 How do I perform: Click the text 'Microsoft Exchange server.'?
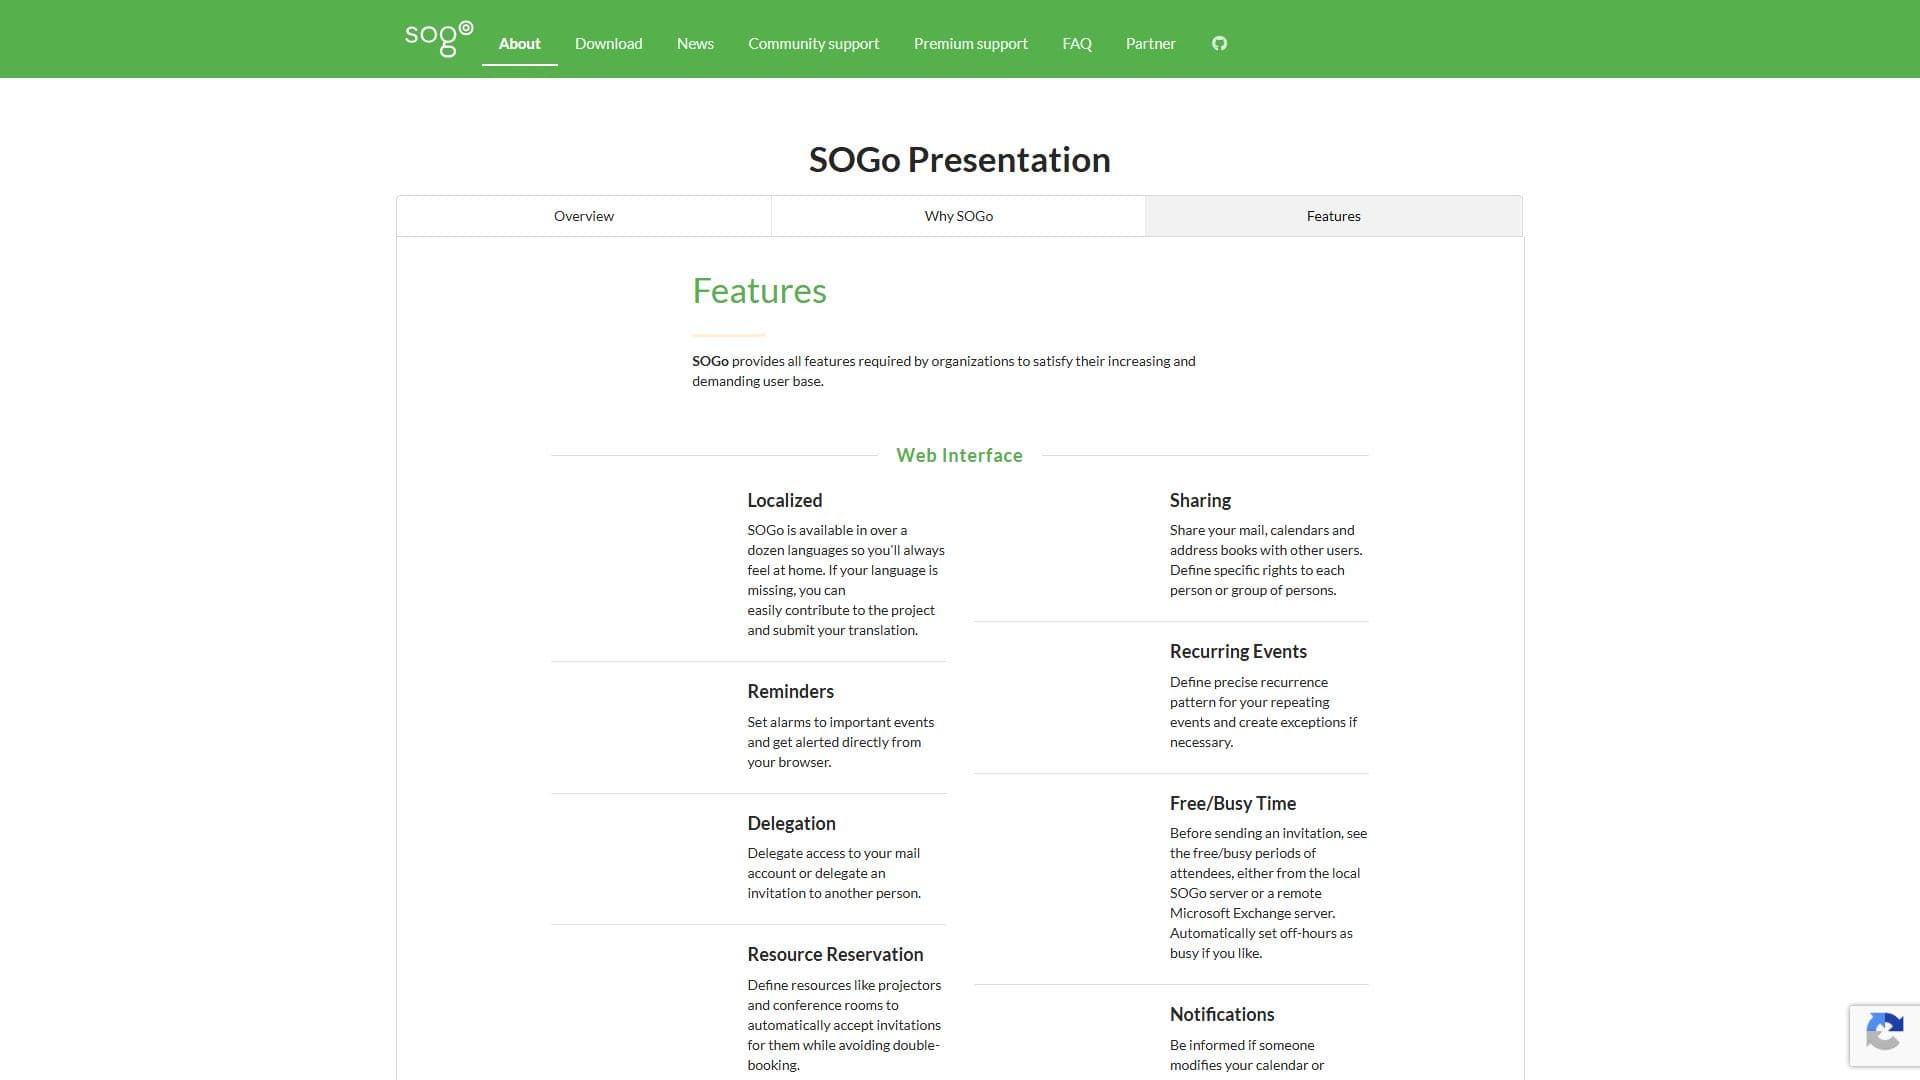click(1253, 913)
